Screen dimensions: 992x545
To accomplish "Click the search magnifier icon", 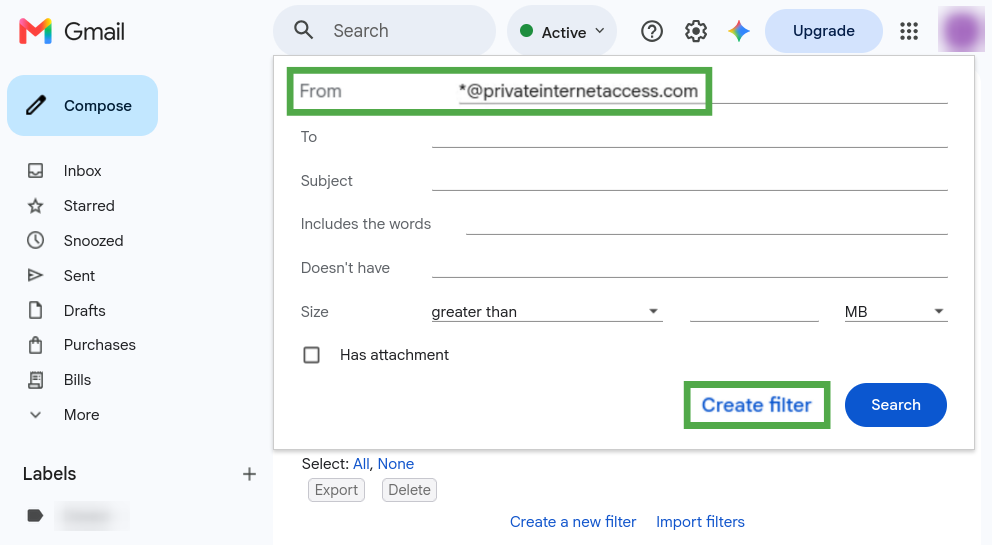I will tap(304, 30).
